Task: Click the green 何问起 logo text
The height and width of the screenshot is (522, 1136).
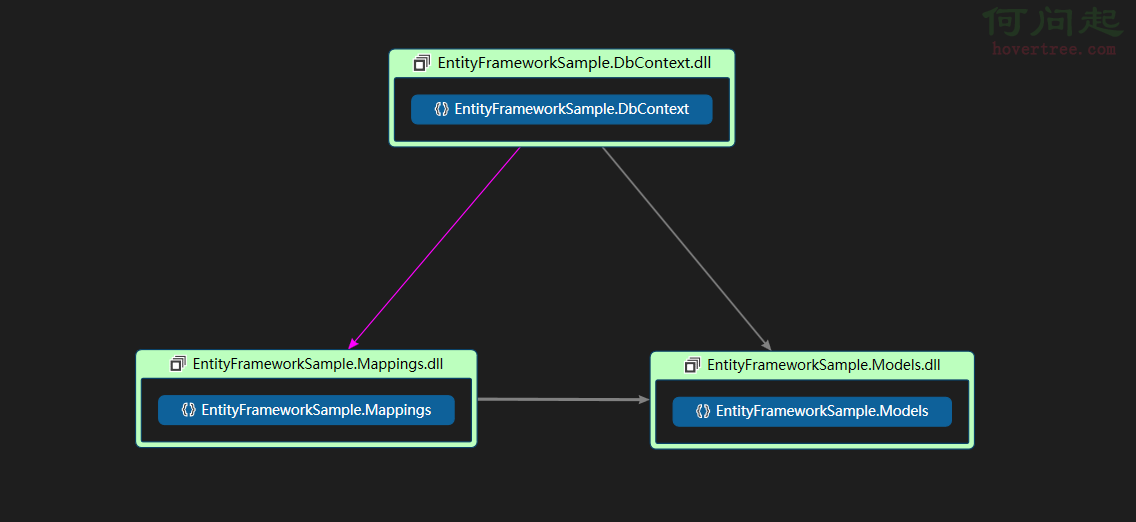Action: (1053, 21)
